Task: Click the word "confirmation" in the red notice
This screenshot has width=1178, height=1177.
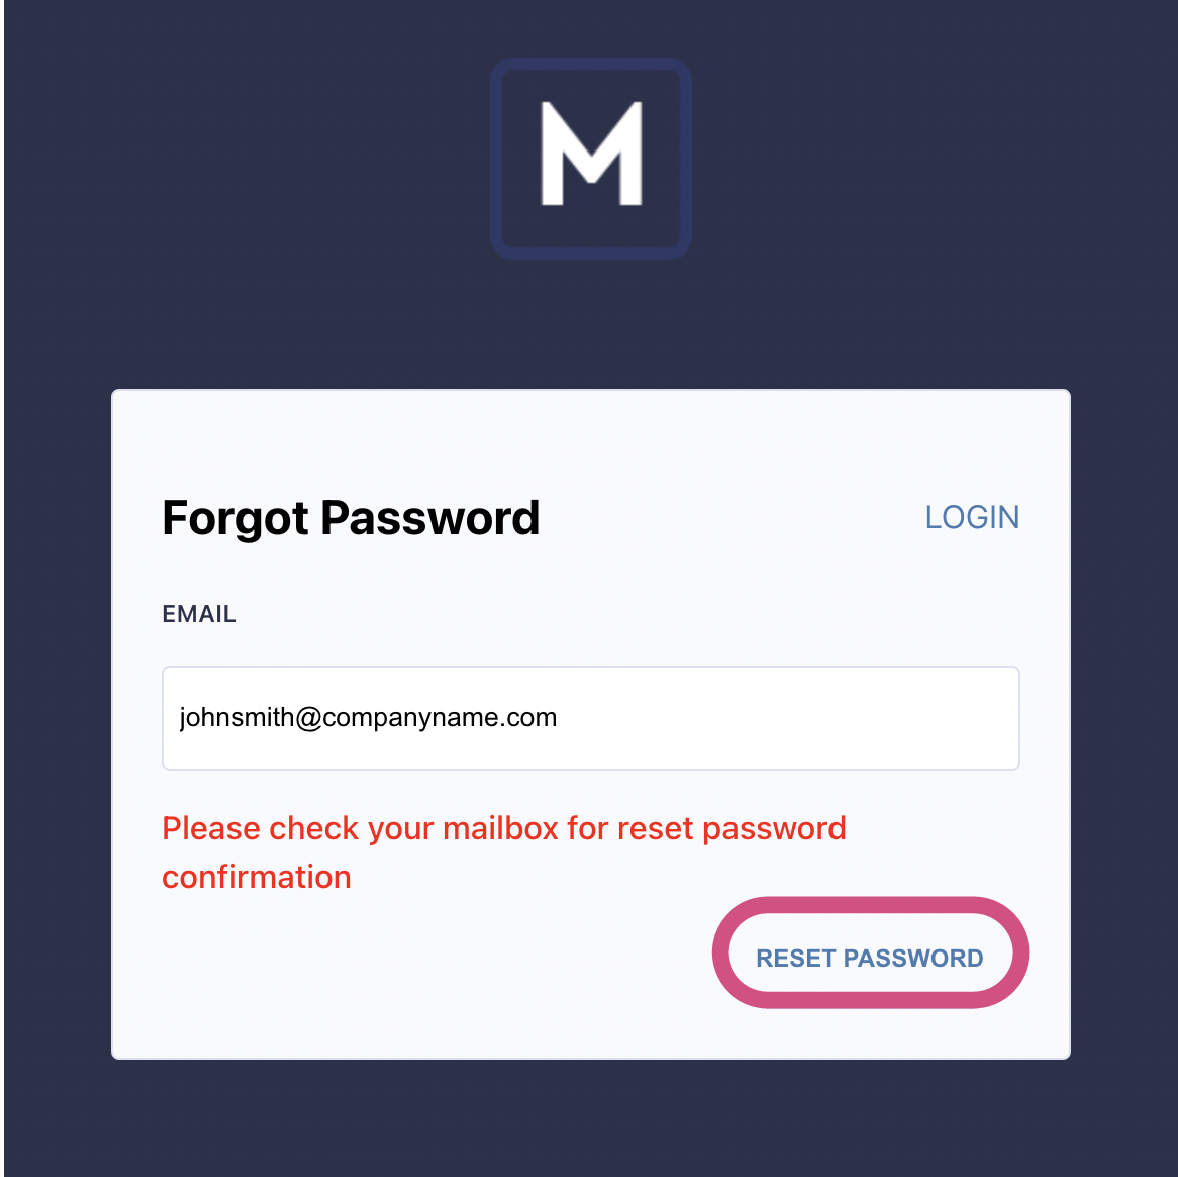Action: point(257,877)
